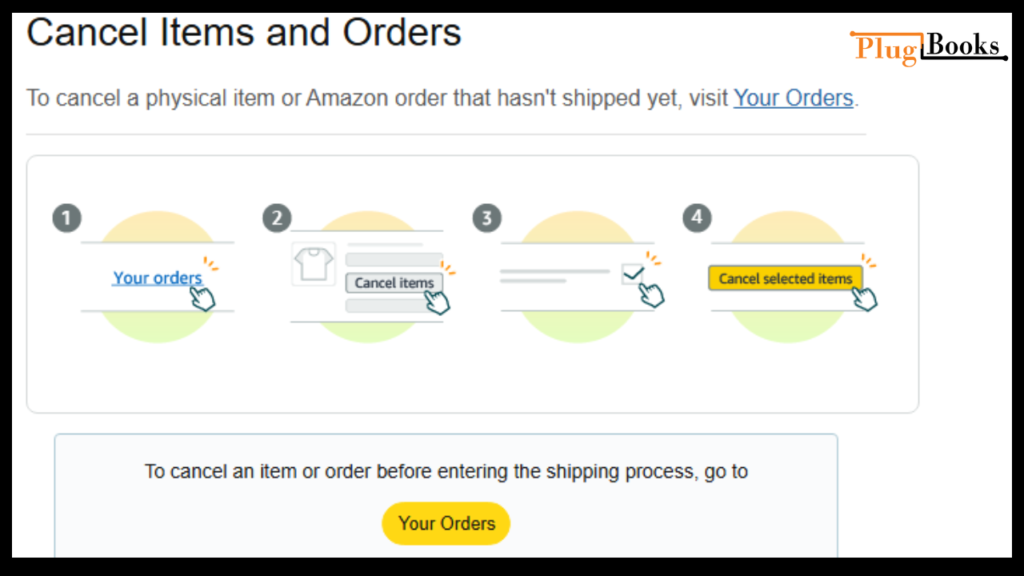Click the yellow Cancel selected items button
The height and width of the screenshot is (576, 1024).
[x=785, y=279]
